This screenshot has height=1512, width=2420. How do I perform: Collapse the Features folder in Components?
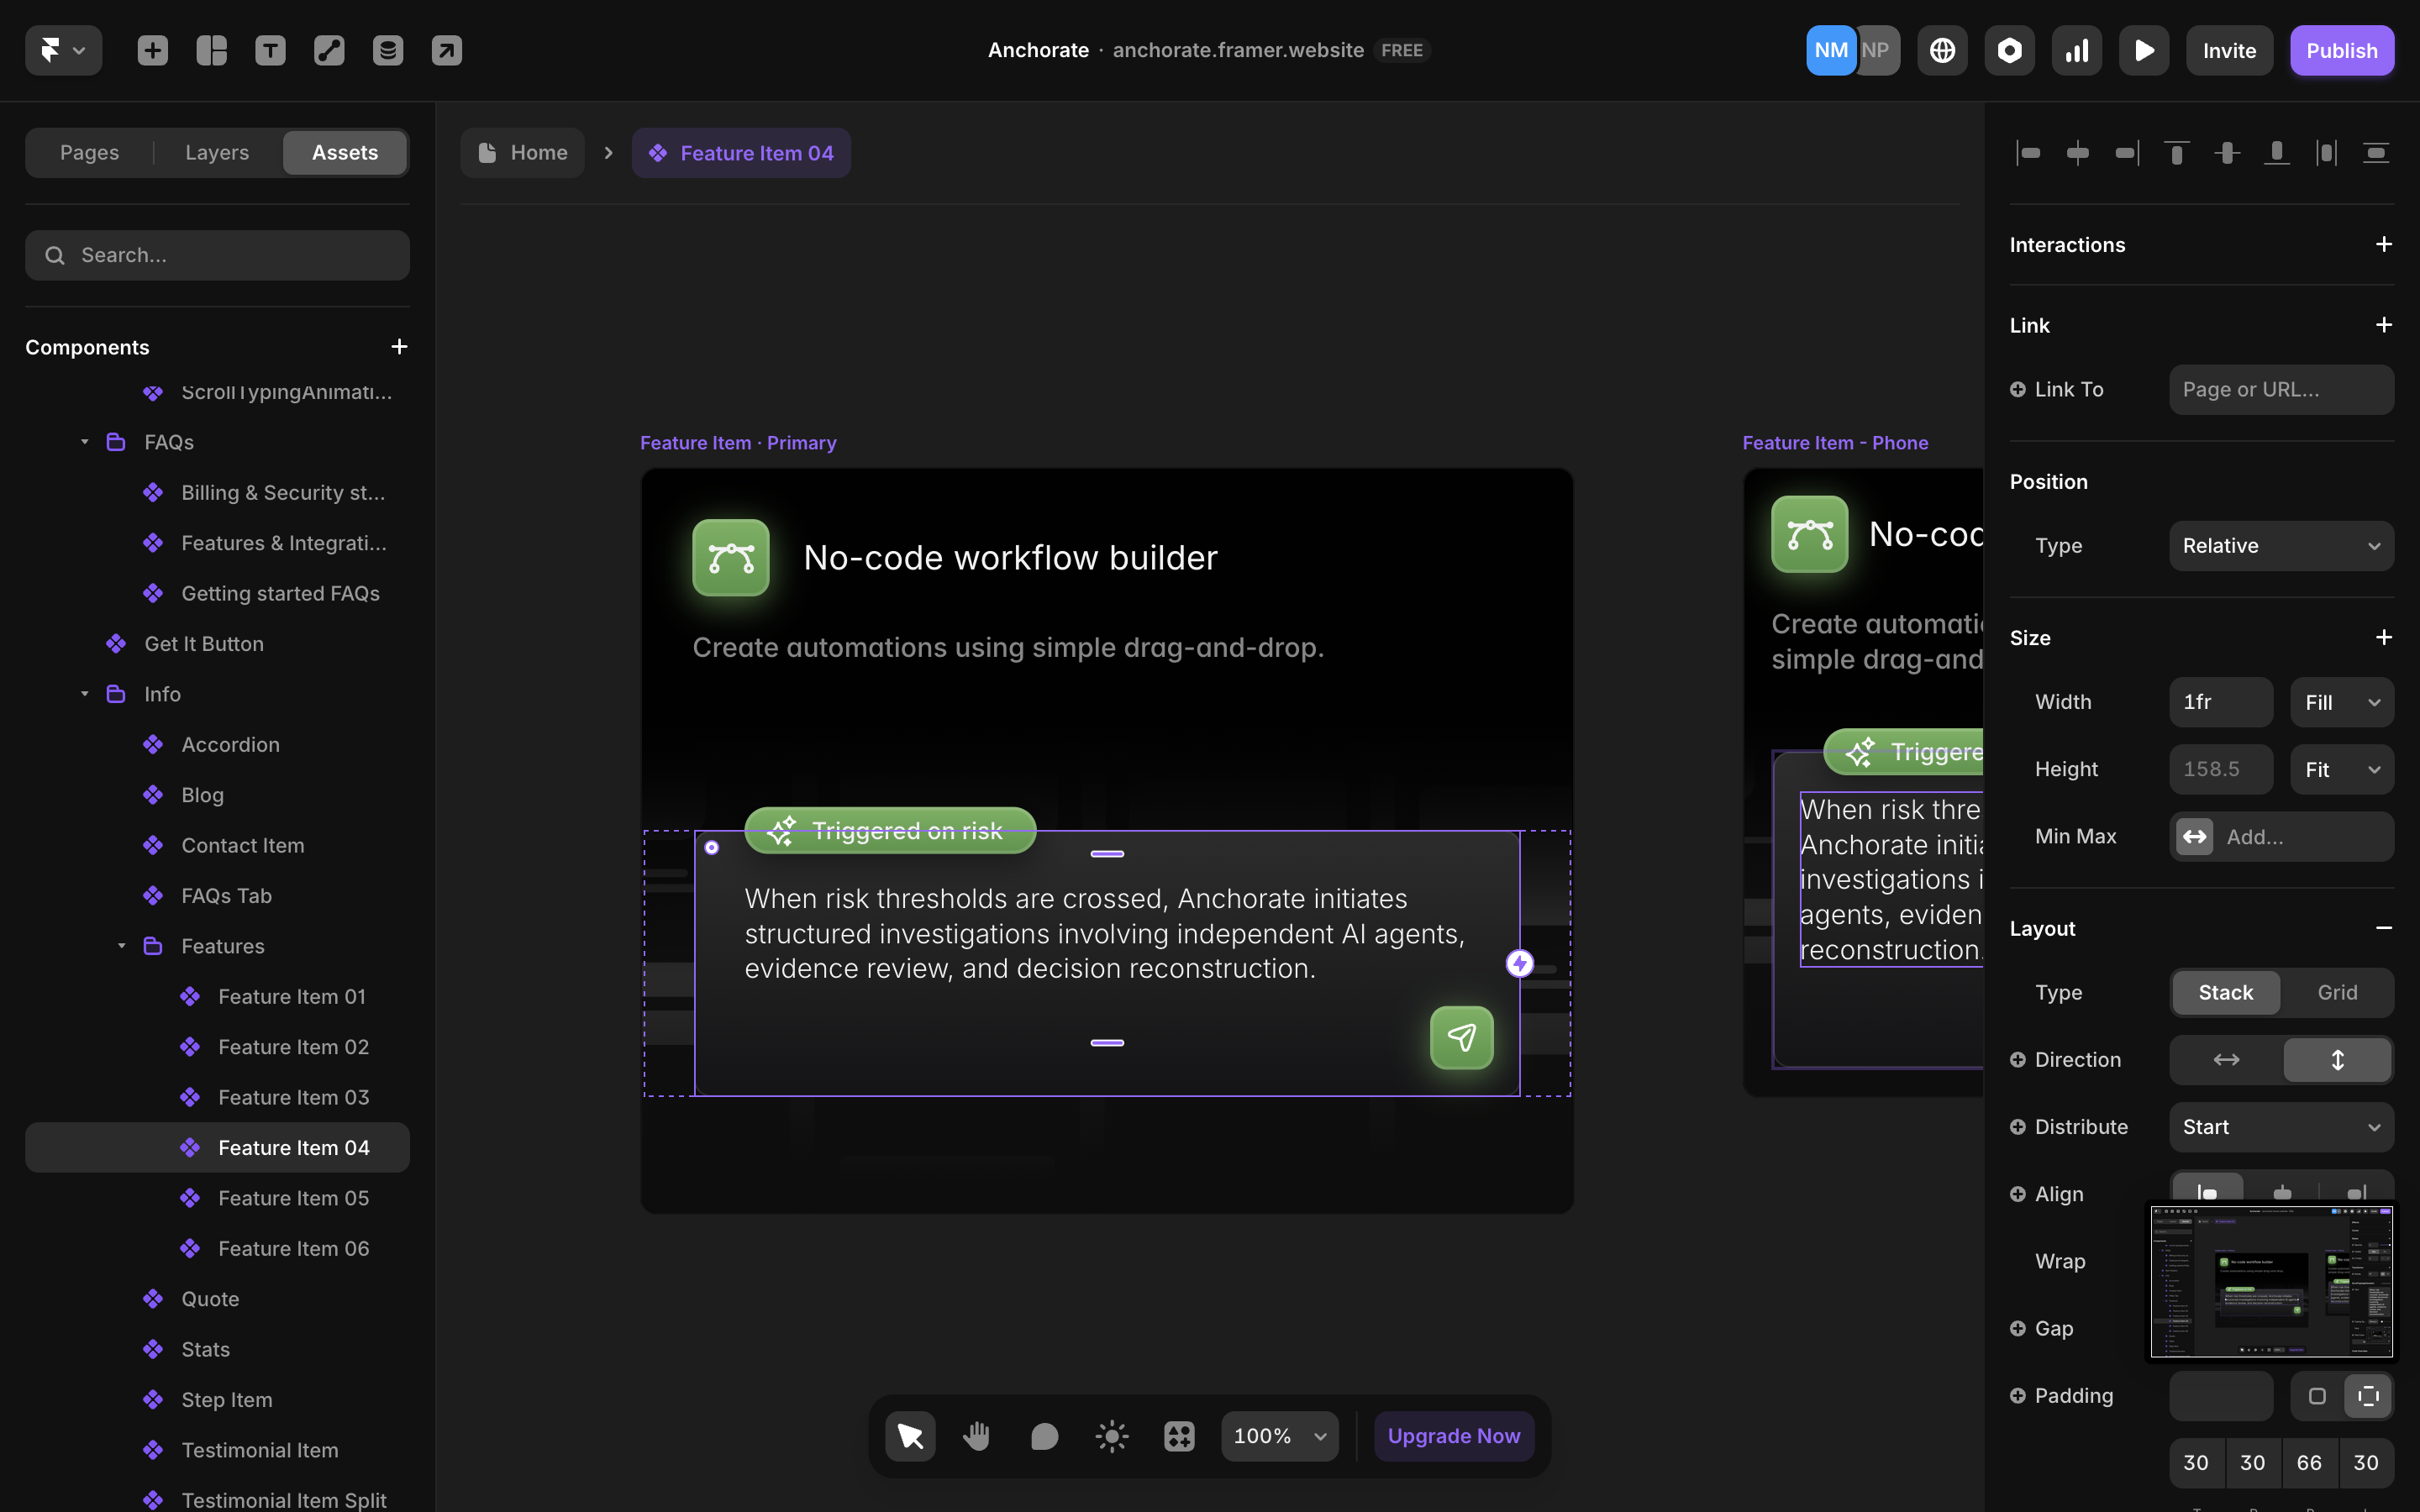(121, 946)
